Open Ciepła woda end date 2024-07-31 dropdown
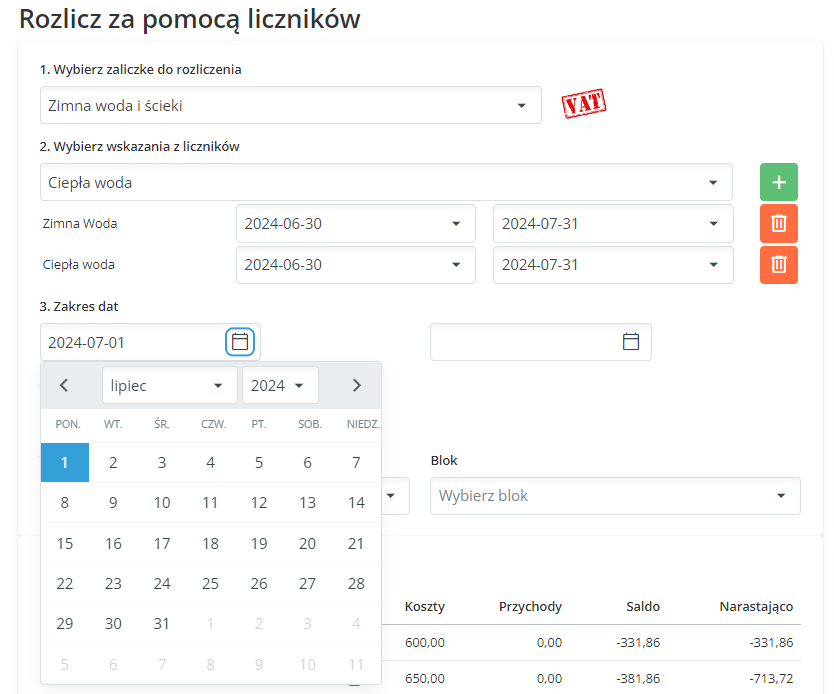The height and width of the screenshot is (694, 834). [612, 265]
